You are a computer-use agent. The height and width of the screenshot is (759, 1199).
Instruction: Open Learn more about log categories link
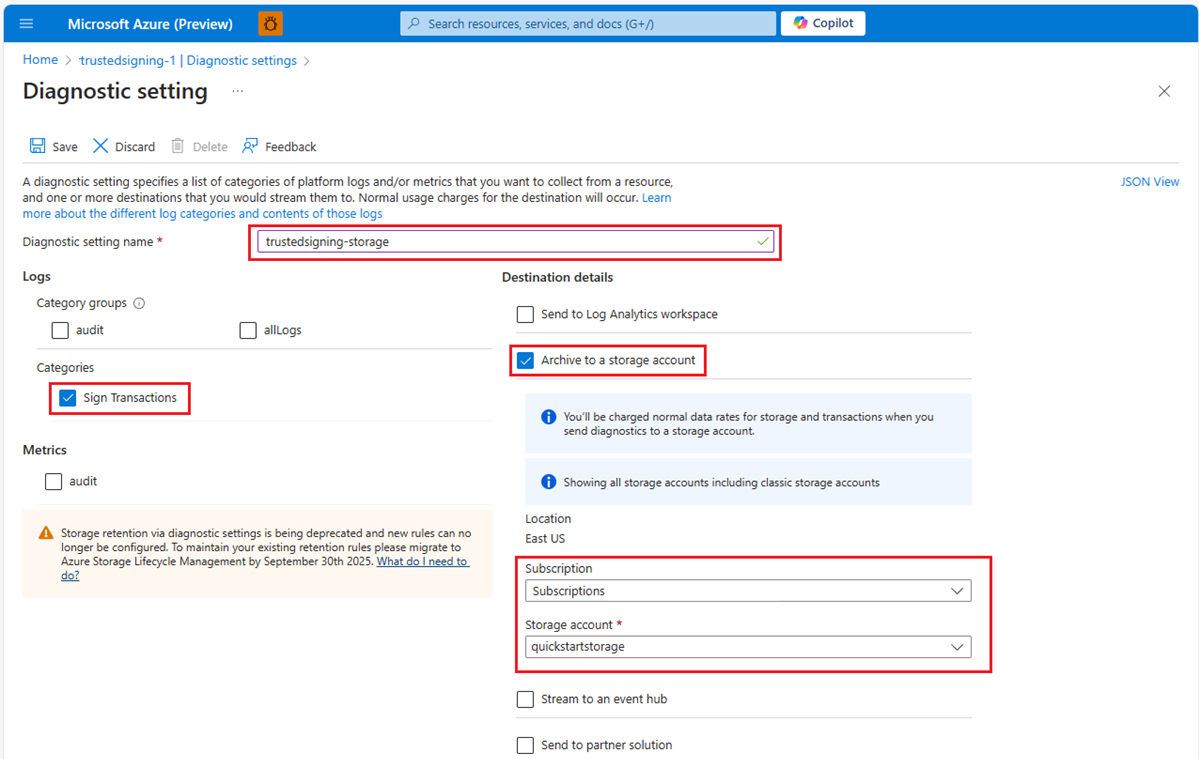203,214
